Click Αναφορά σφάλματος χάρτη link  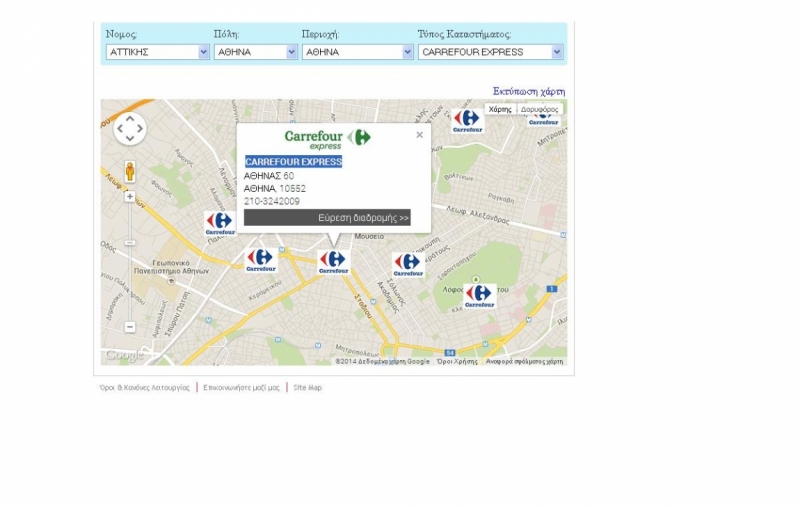pos(524,361)
